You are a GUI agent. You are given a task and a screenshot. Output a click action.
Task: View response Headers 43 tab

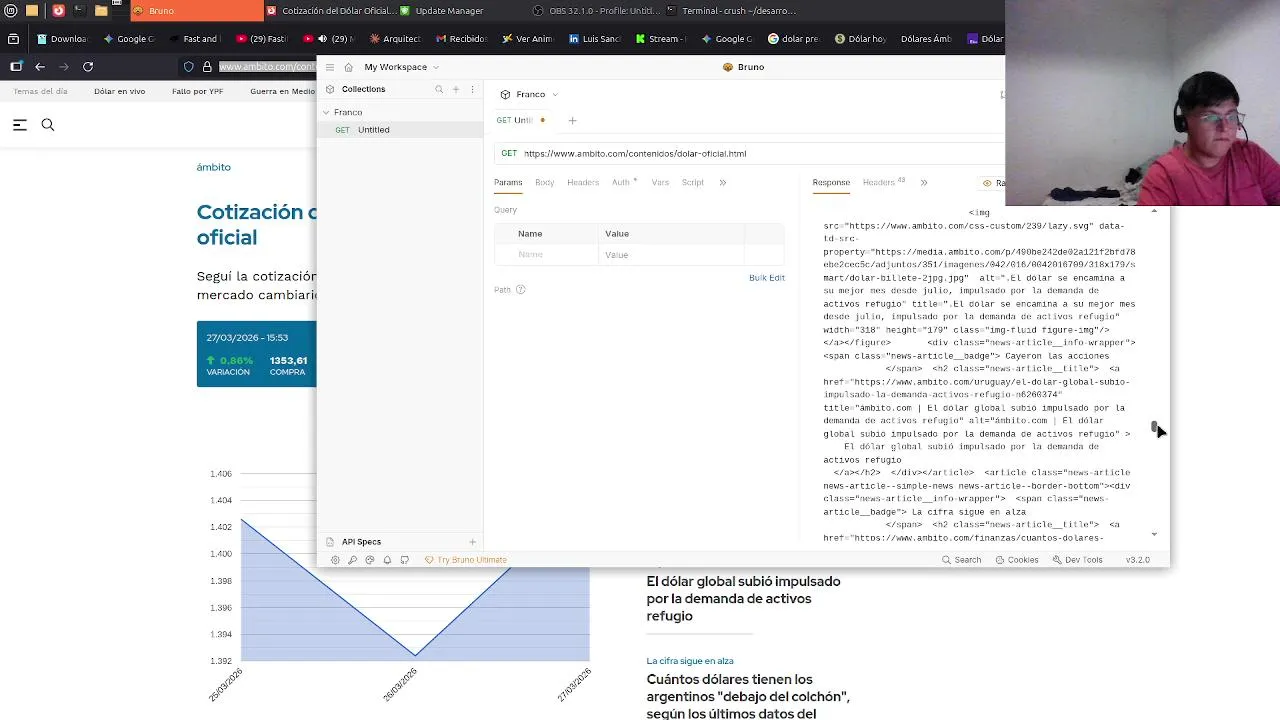click(x=883, y=182)
